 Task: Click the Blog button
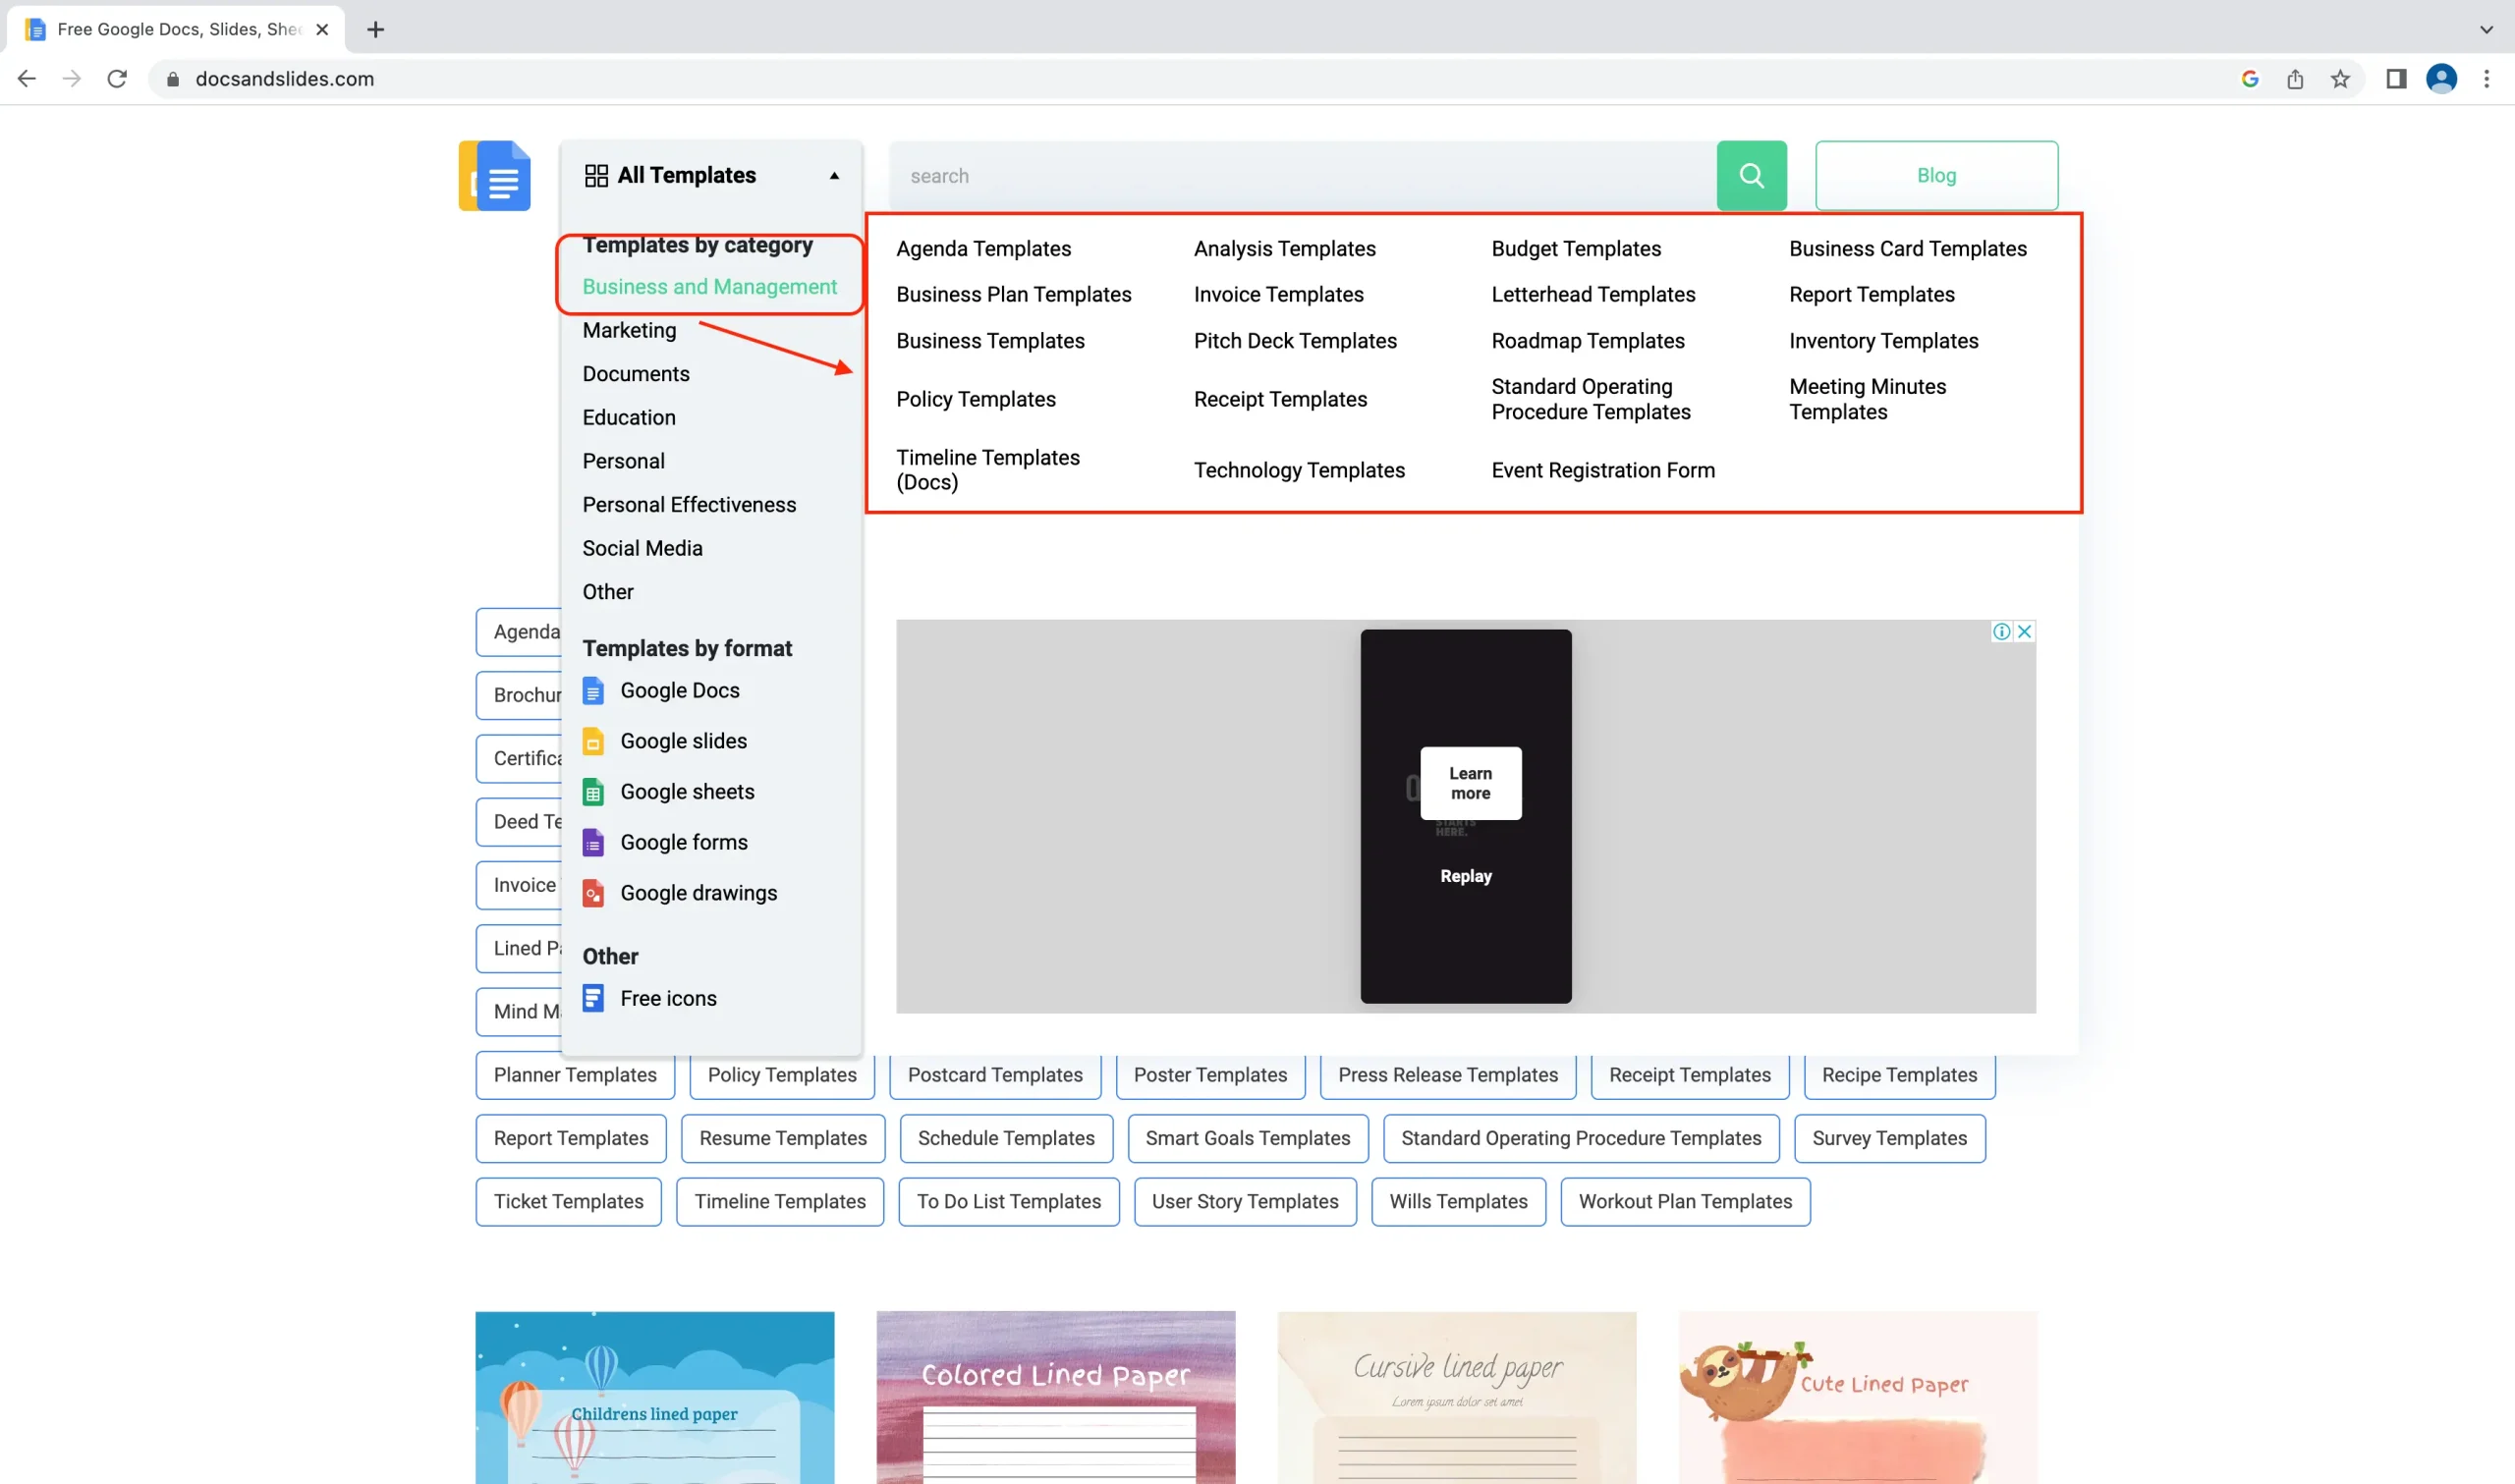coord(1936,175)
